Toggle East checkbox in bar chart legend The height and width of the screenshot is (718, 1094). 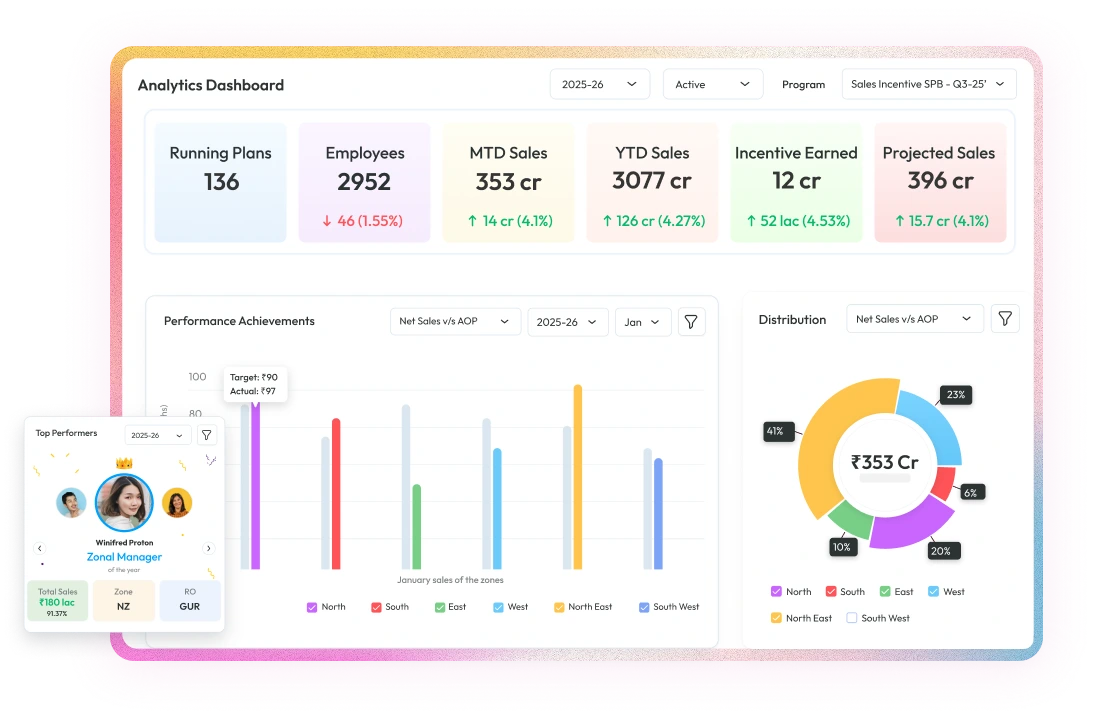point(440,607)
